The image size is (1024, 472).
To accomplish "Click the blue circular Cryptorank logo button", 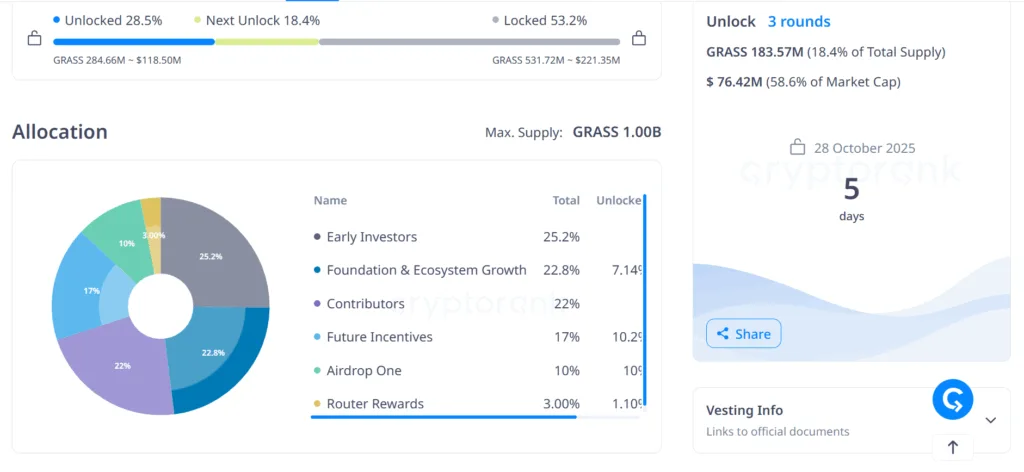I will pos(952,400).
